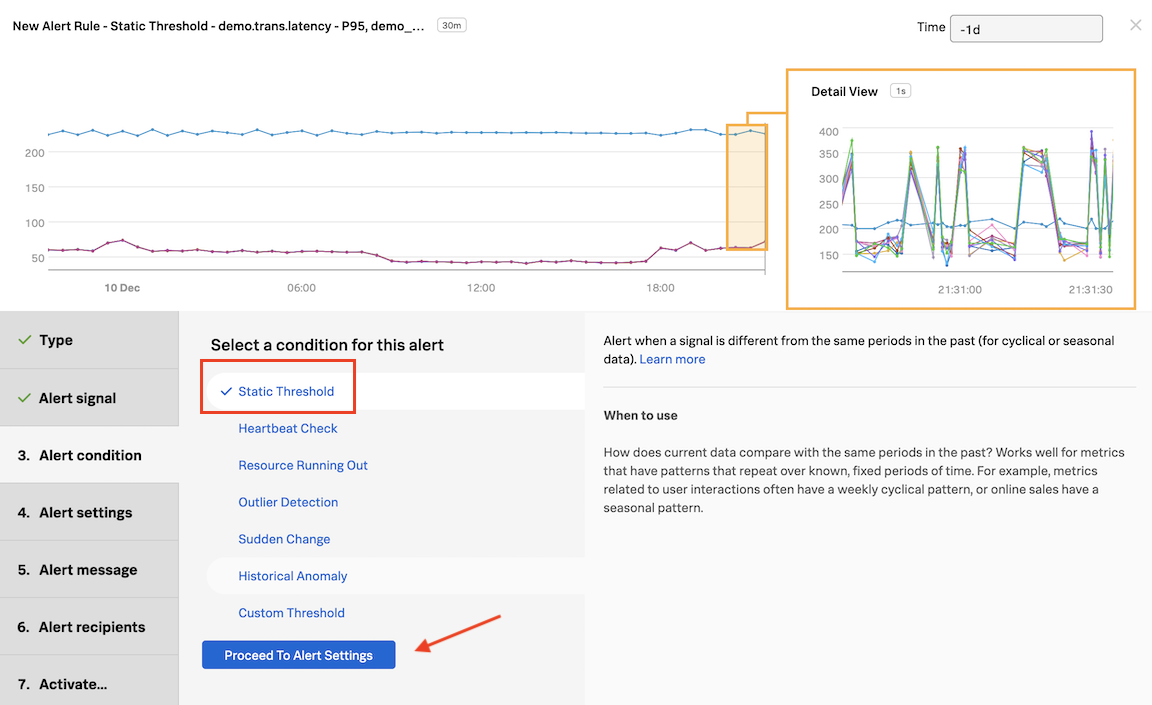Click the 1s Detail View badge
The width and height of the screenshot is (1152, 705).
click(x=900, y=91)
